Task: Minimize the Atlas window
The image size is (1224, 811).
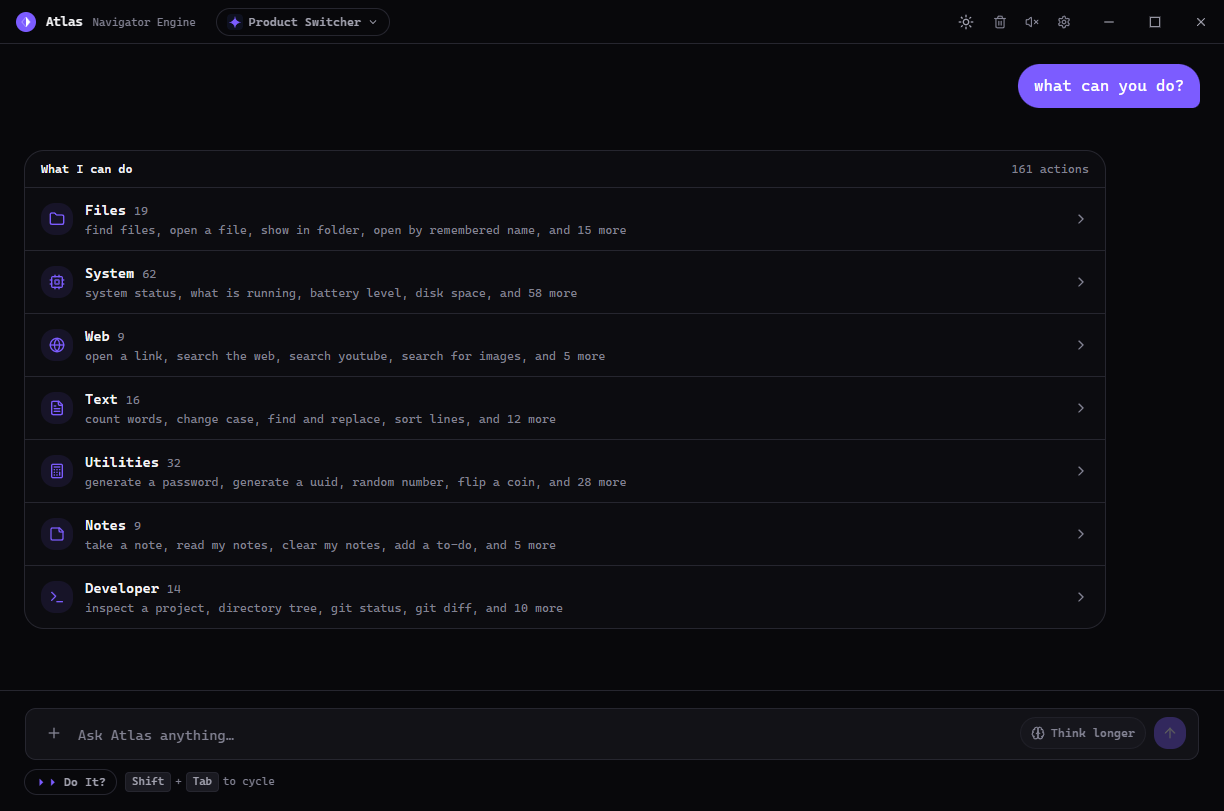Action: 1109,22
